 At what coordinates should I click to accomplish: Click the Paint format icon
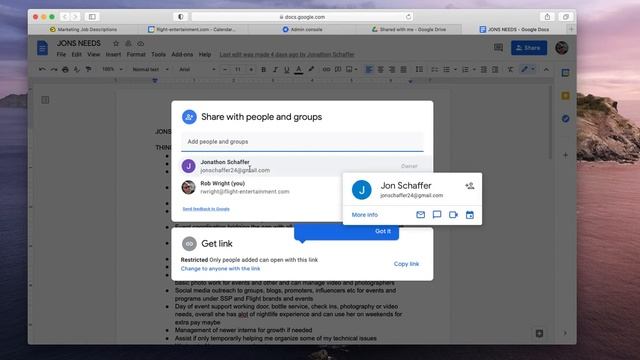click(88, 69)
